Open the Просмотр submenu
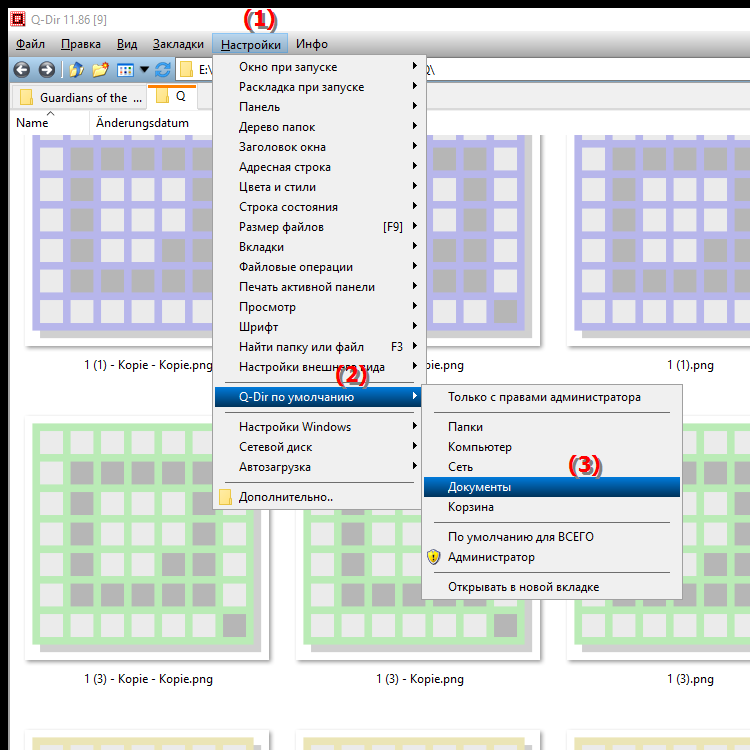The height and width of the screenshot is (750, 750). tap(318, 307)
